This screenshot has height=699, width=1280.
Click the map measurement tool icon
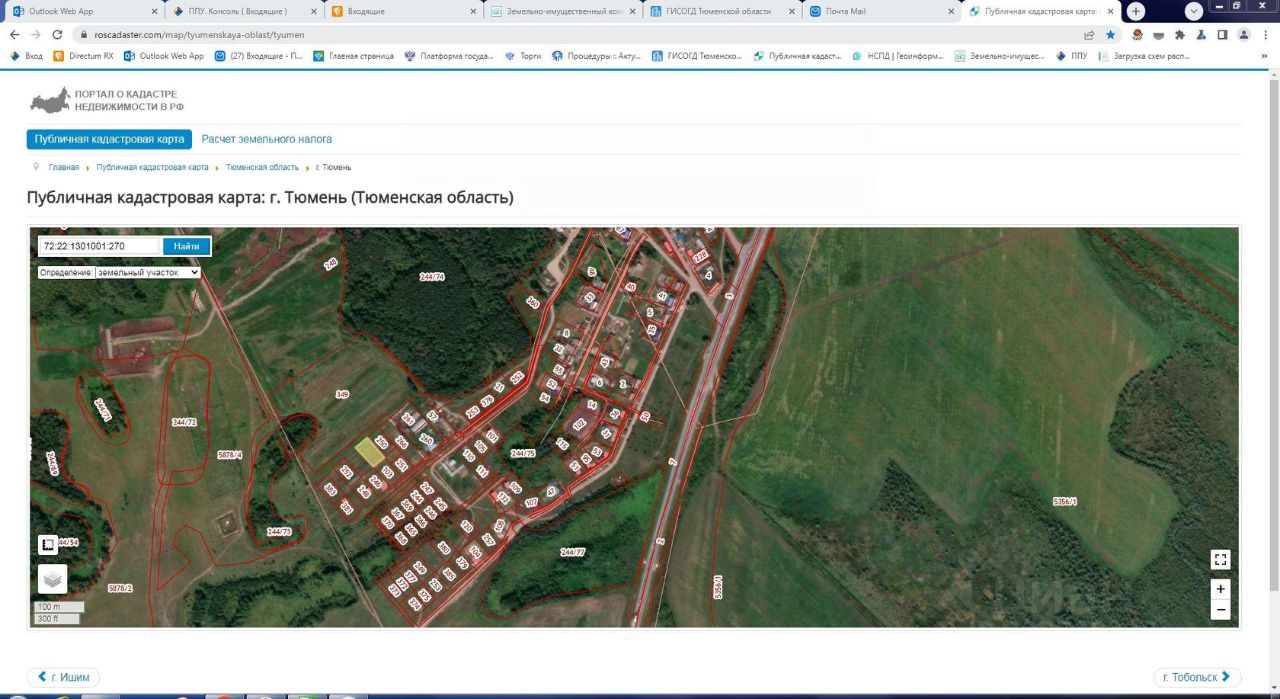[47, 545]
